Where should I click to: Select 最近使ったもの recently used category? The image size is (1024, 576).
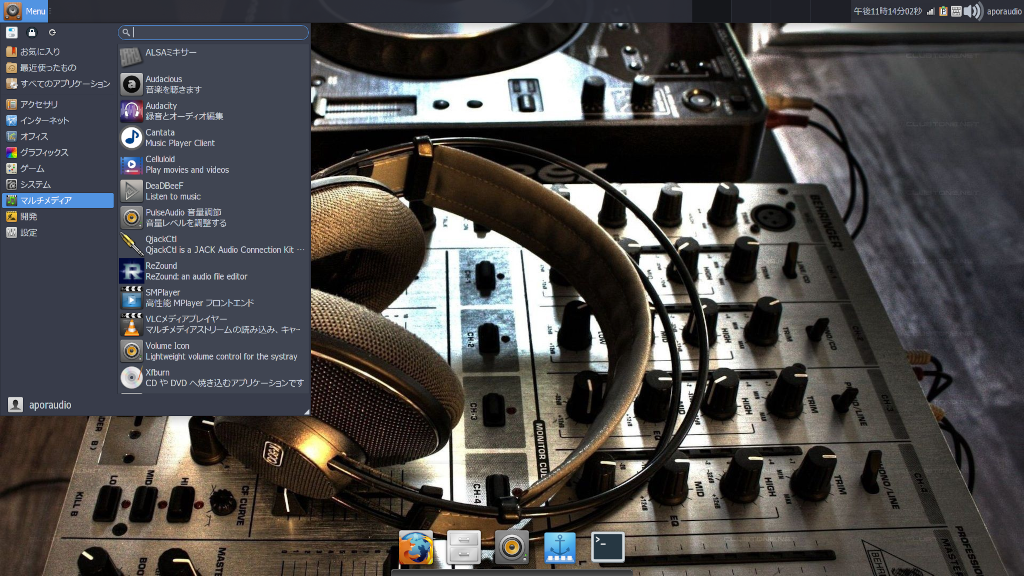[x=58, y=67]
